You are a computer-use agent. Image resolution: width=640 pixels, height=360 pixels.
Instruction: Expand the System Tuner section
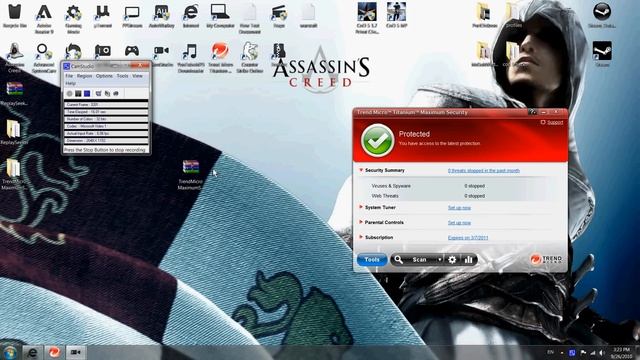click(x=361, y=207)
